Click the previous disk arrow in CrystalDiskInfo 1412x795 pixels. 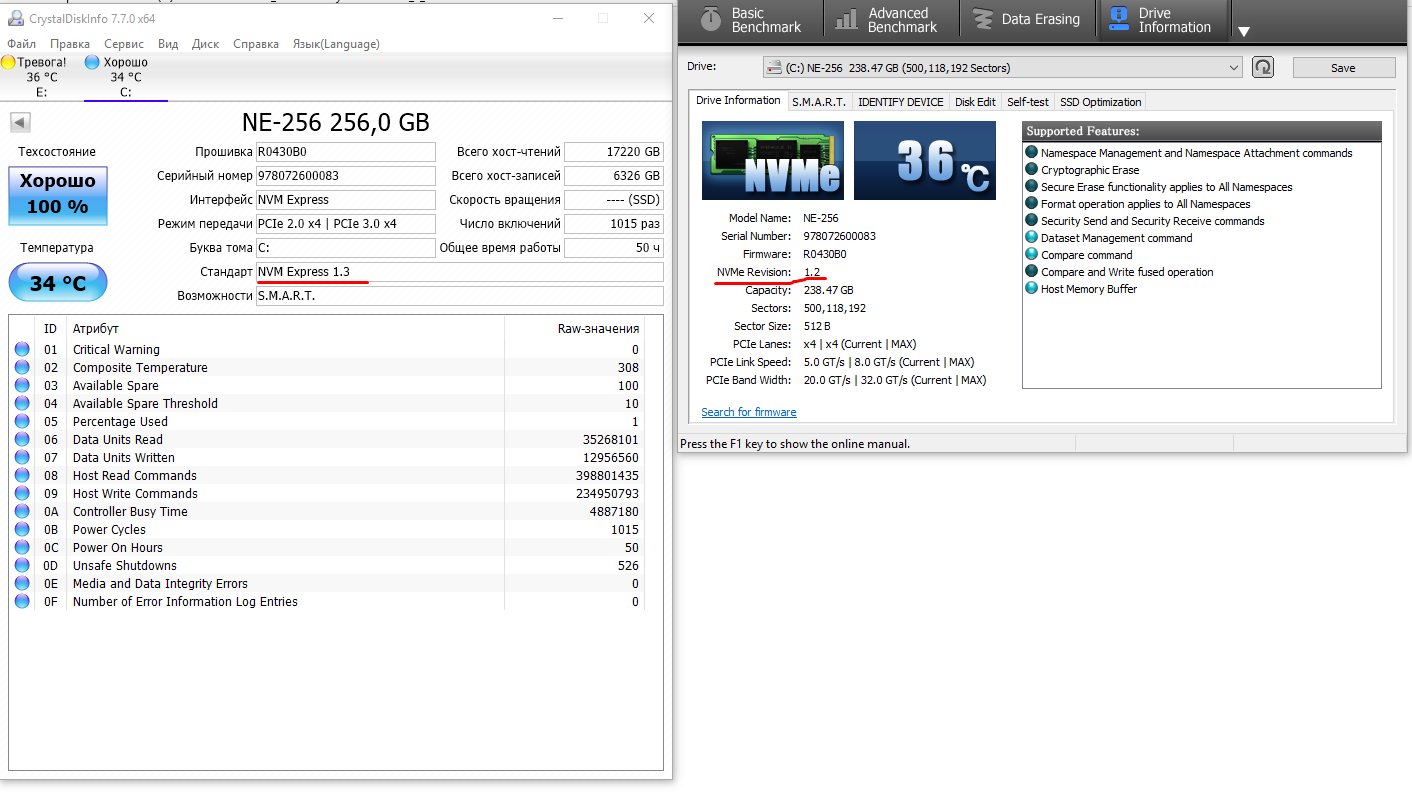[21, 122]
